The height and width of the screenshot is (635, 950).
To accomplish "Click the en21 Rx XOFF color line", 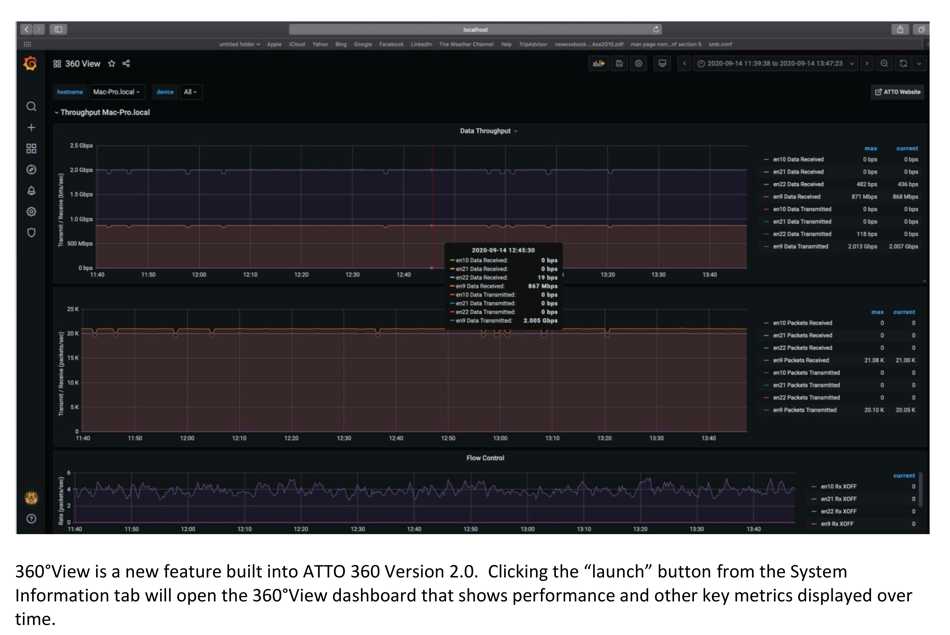I will pyautogui.click(x=814, y=499).
